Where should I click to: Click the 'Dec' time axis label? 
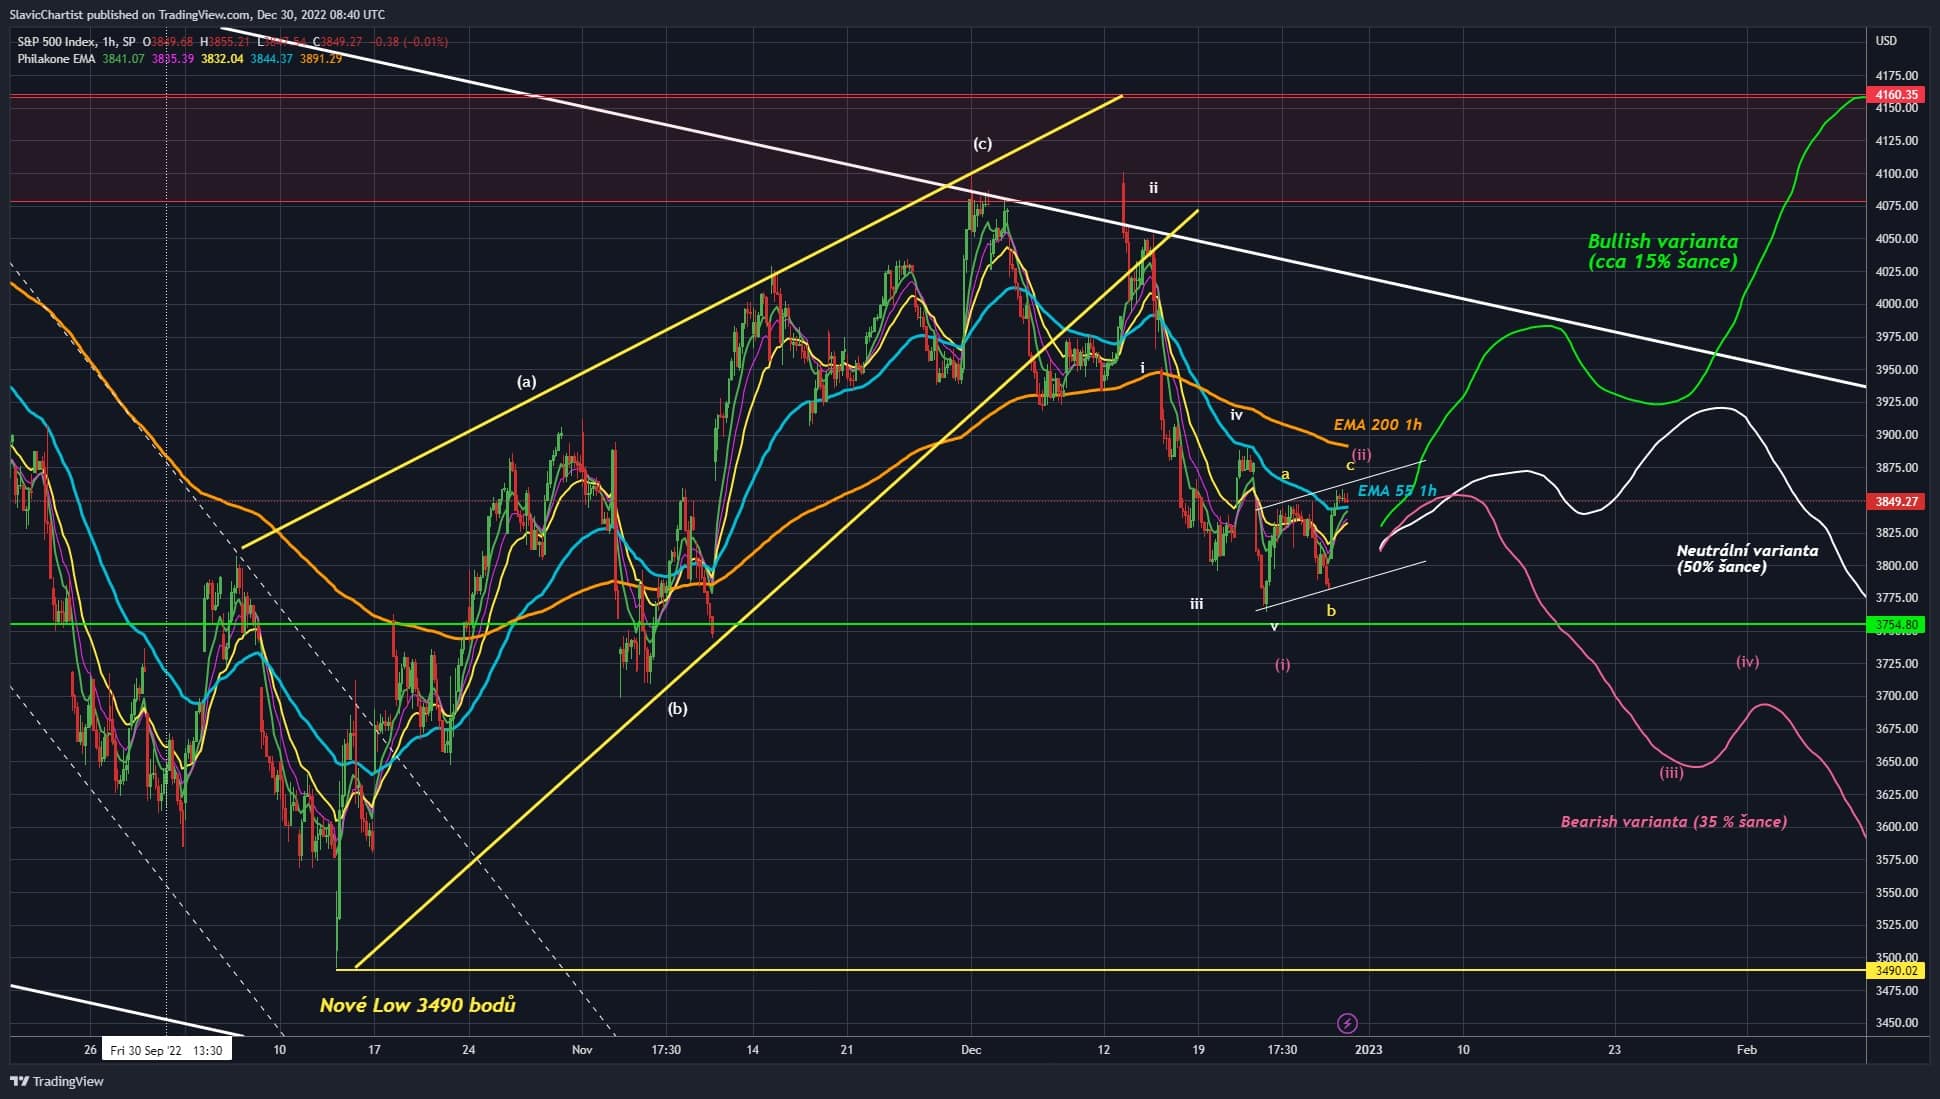[970, 1050]
